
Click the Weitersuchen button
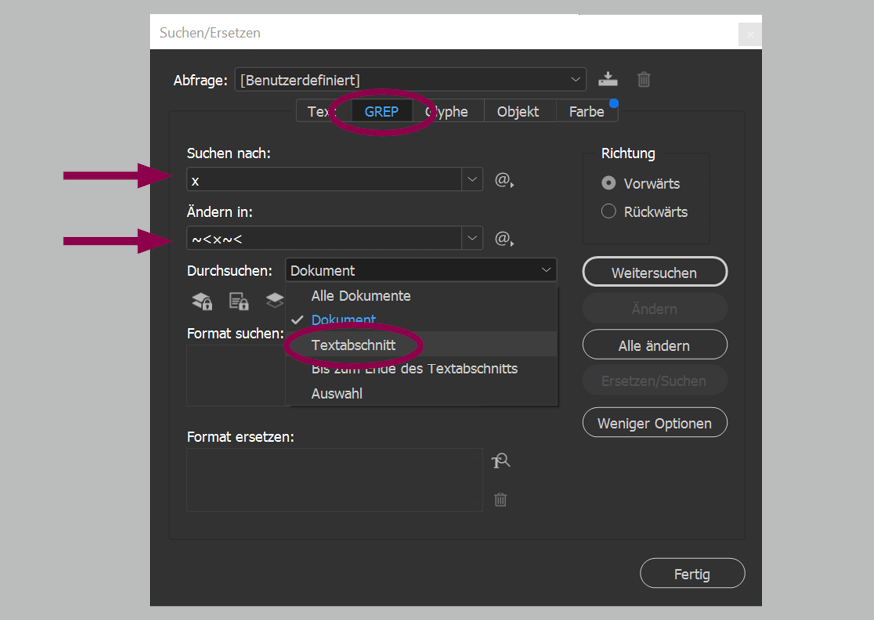tap(654, 273)
